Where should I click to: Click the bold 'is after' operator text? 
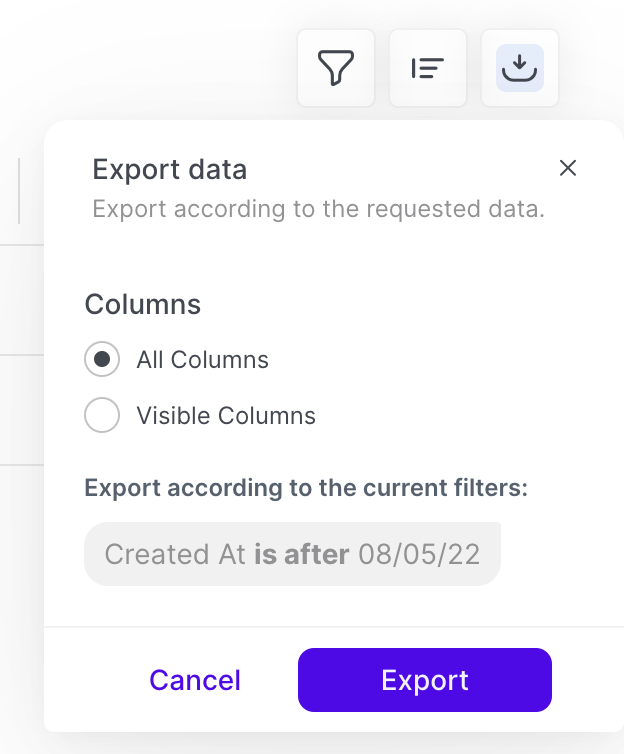[301, 554]
